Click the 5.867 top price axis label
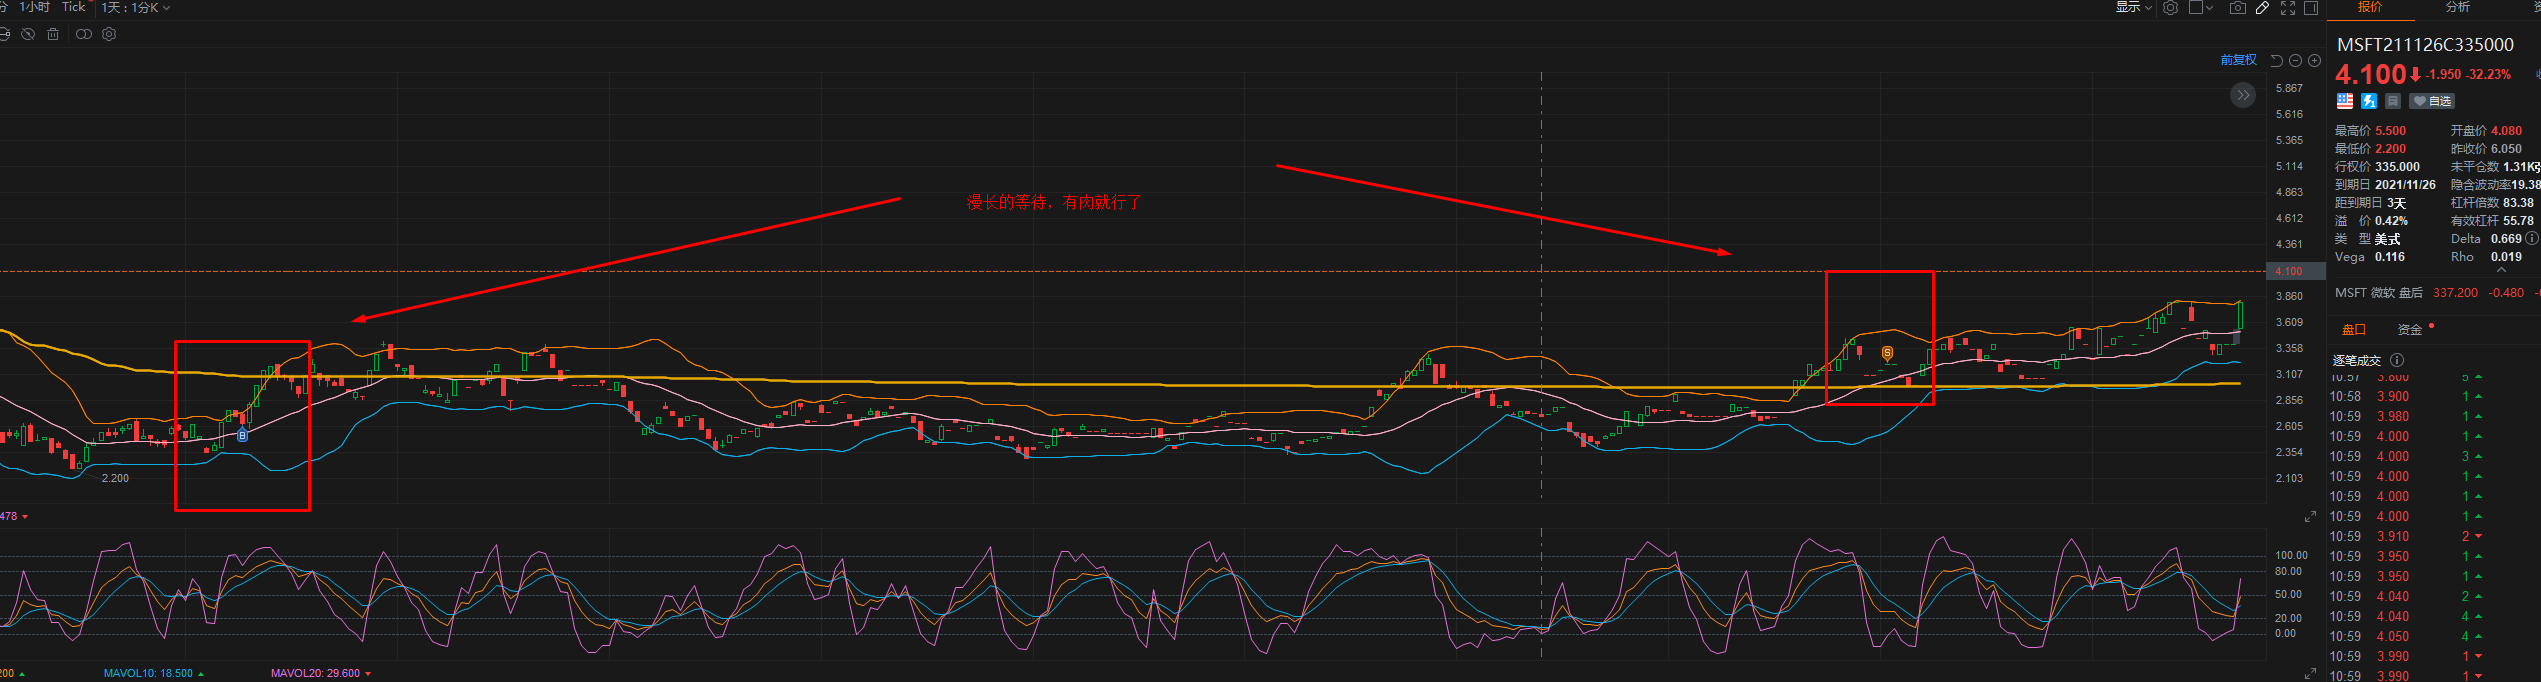Image resolution: width=2541 pixels, height=682 pixels. [2289, 88]
